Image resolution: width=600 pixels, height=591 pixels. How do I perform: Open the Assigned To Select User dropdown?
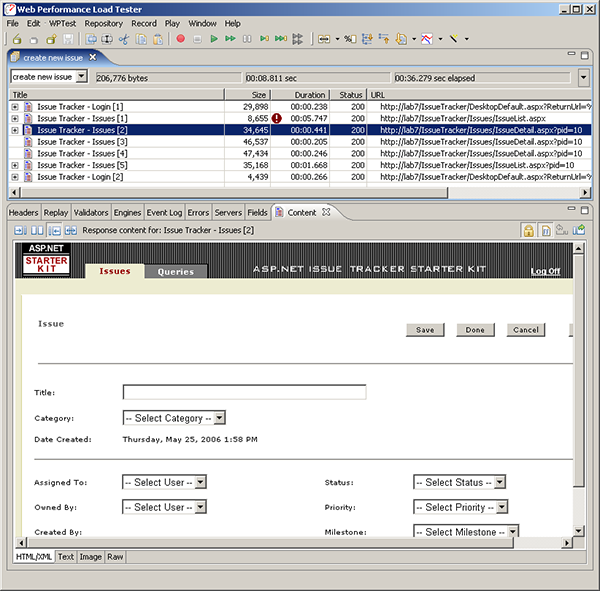(201, 482)
